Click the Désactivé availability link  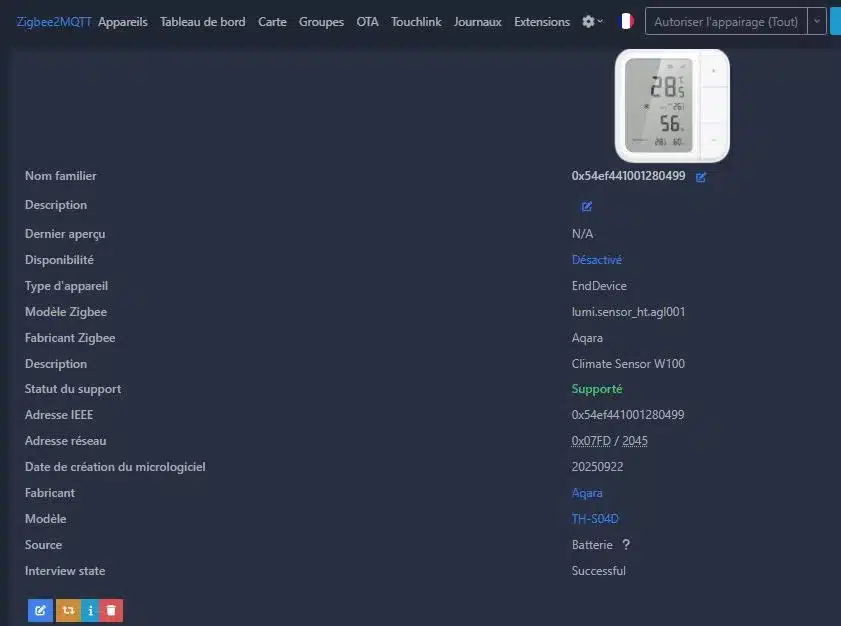click(x=596, y=260)
